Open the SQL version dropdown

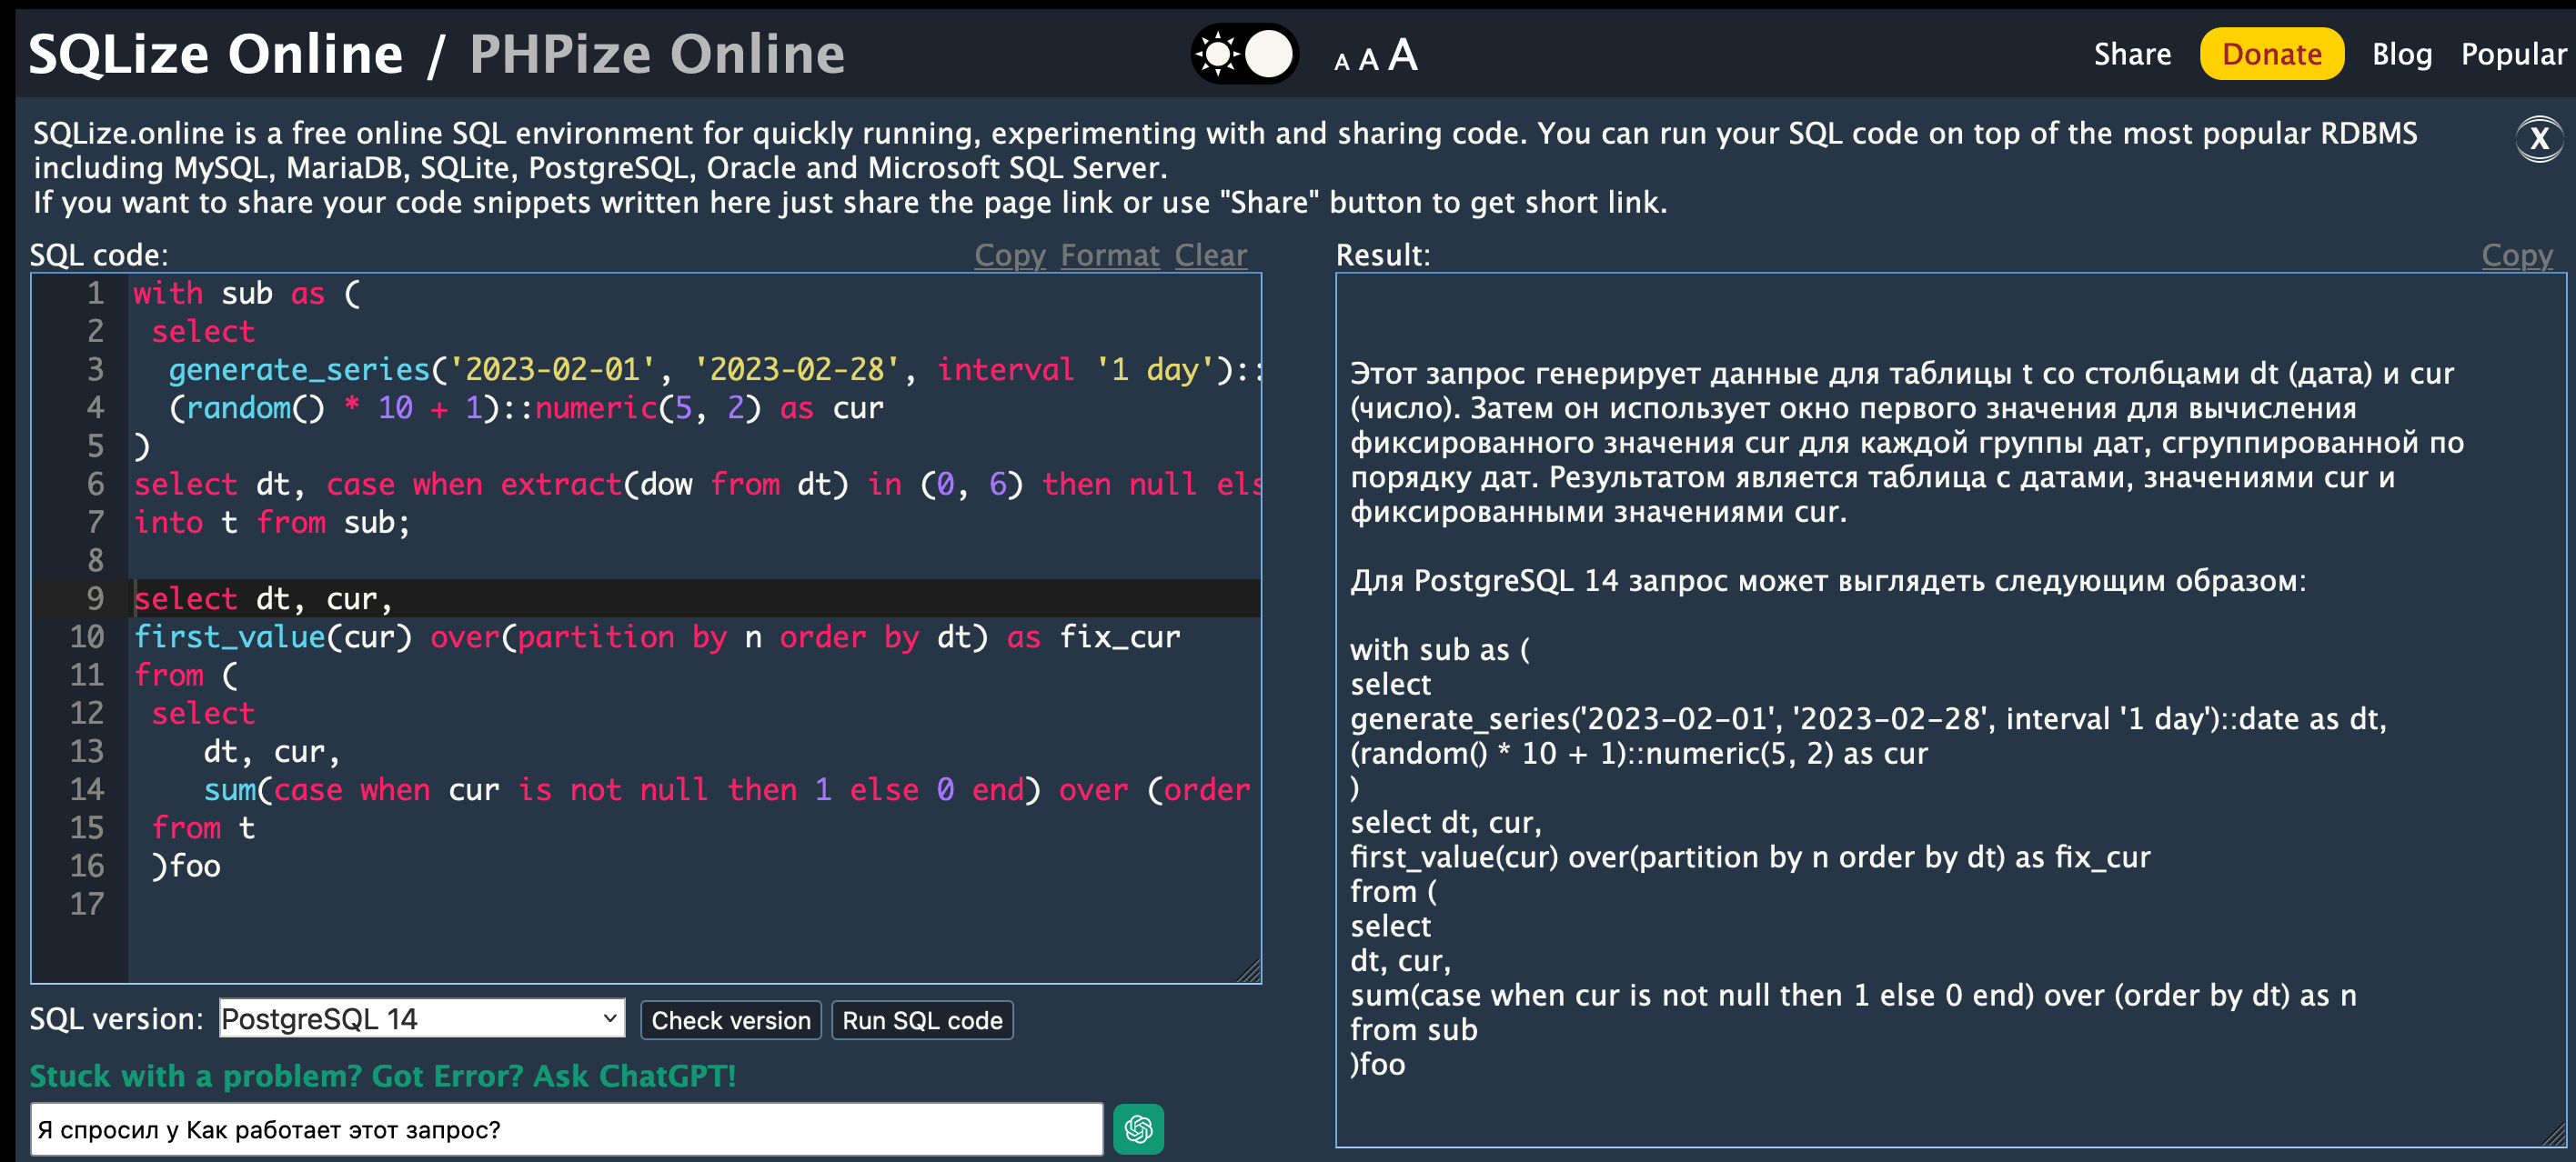point(421,1019)
